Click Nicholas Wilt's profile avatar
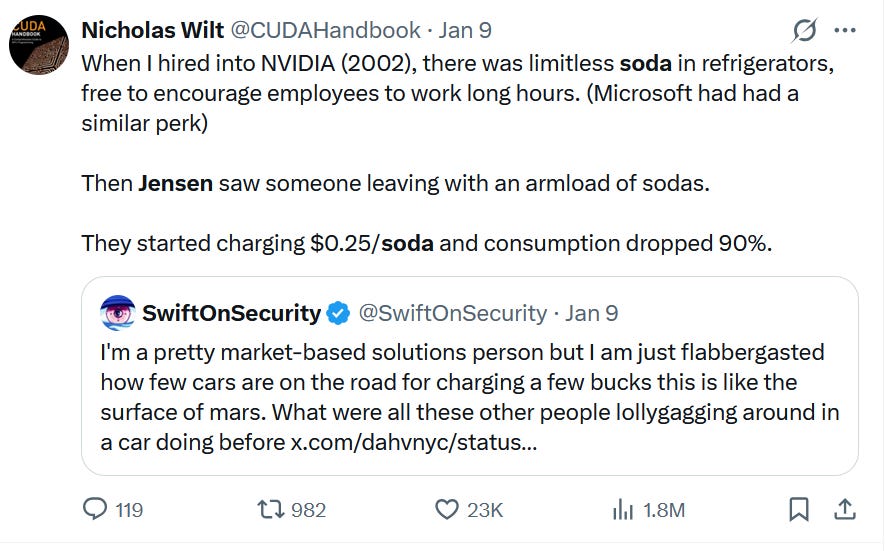885x551 pixels. (x=38, y=45)
